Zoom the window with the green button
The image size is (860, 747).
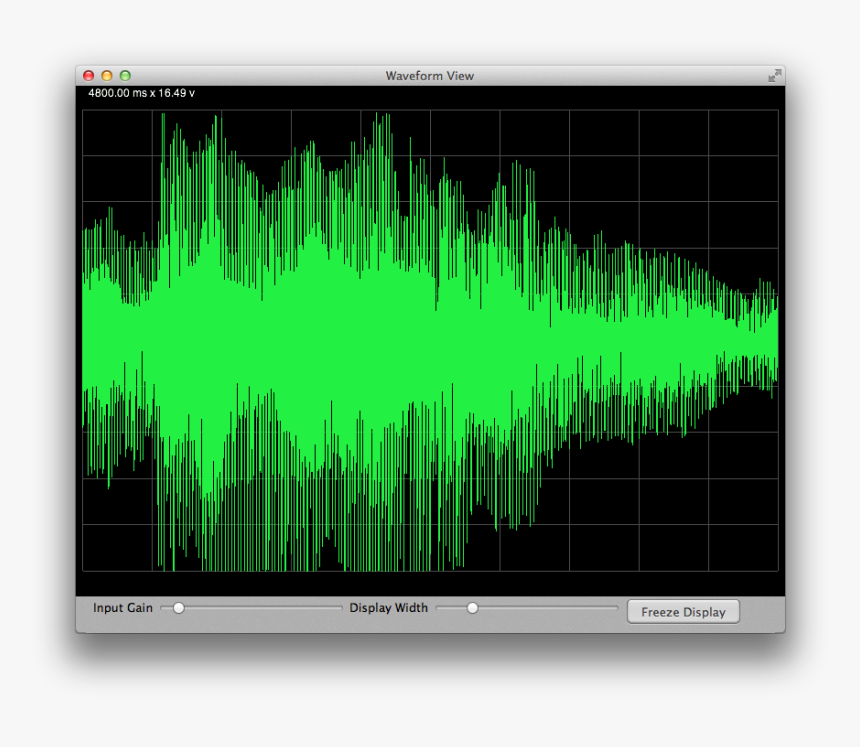[x=125, y=76]
